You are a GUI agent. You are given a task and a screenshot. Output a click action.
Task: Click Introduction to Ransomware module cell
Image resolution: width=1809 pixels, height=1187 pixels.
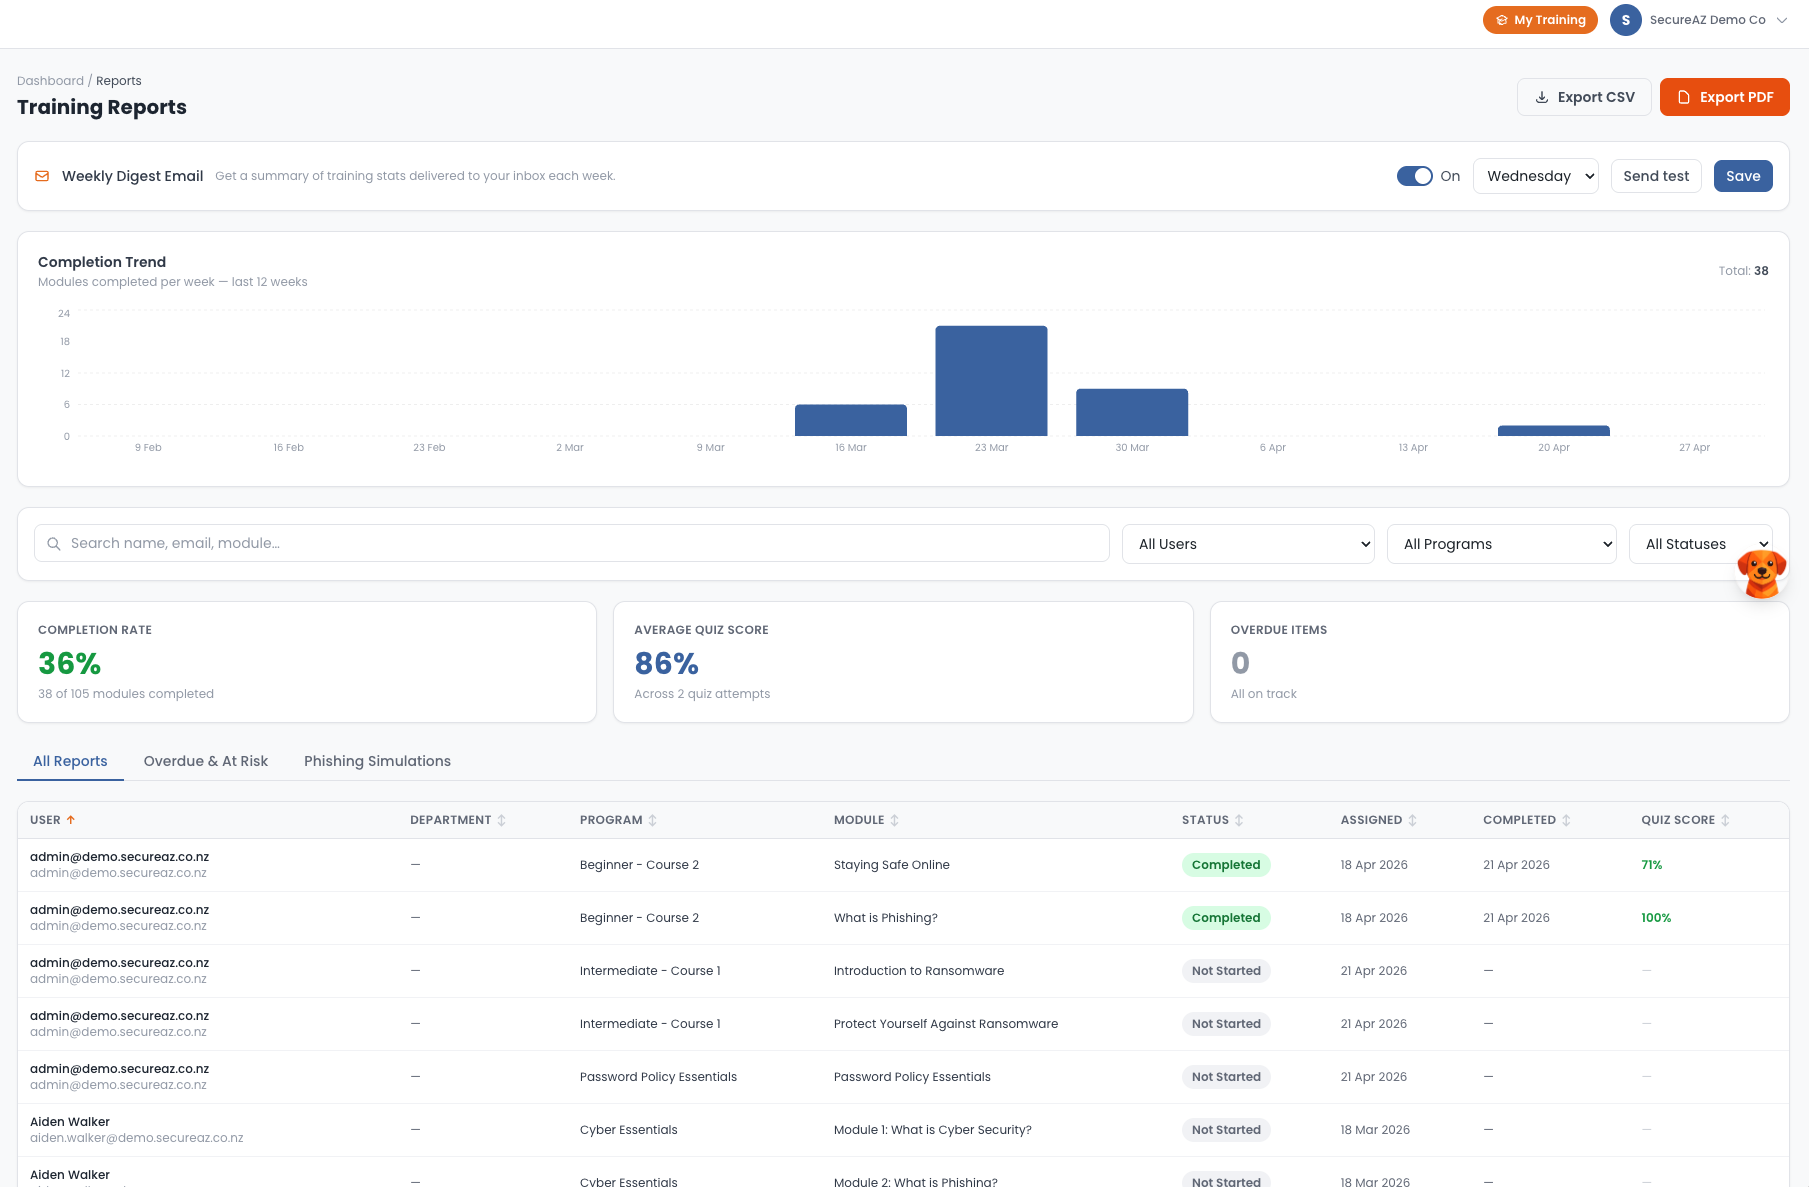tap(919, 971)
